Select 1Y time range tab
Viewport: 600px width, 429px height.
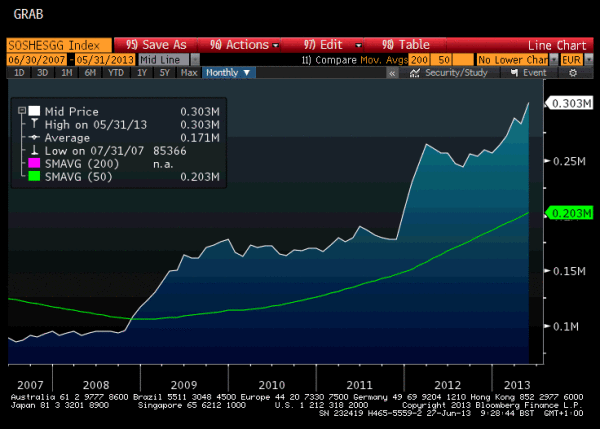(142, 73)
